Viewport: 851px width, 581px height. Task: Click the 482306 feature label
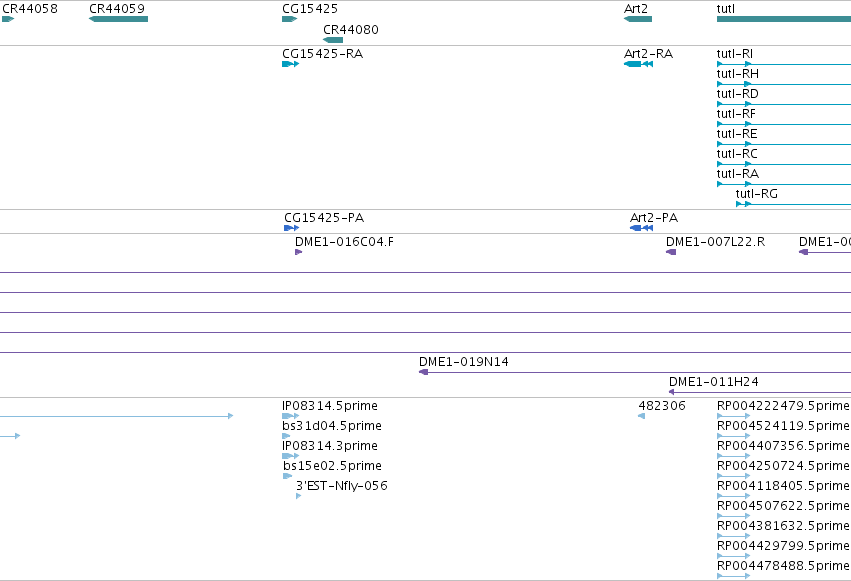[x=662, y=406]
